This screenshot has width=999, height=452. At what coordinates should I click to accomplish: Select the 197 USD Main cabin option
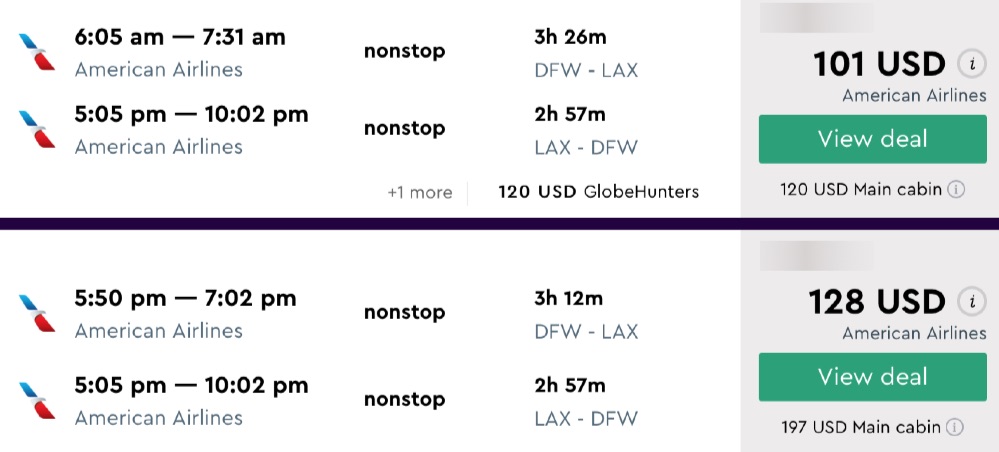(862, 427)
